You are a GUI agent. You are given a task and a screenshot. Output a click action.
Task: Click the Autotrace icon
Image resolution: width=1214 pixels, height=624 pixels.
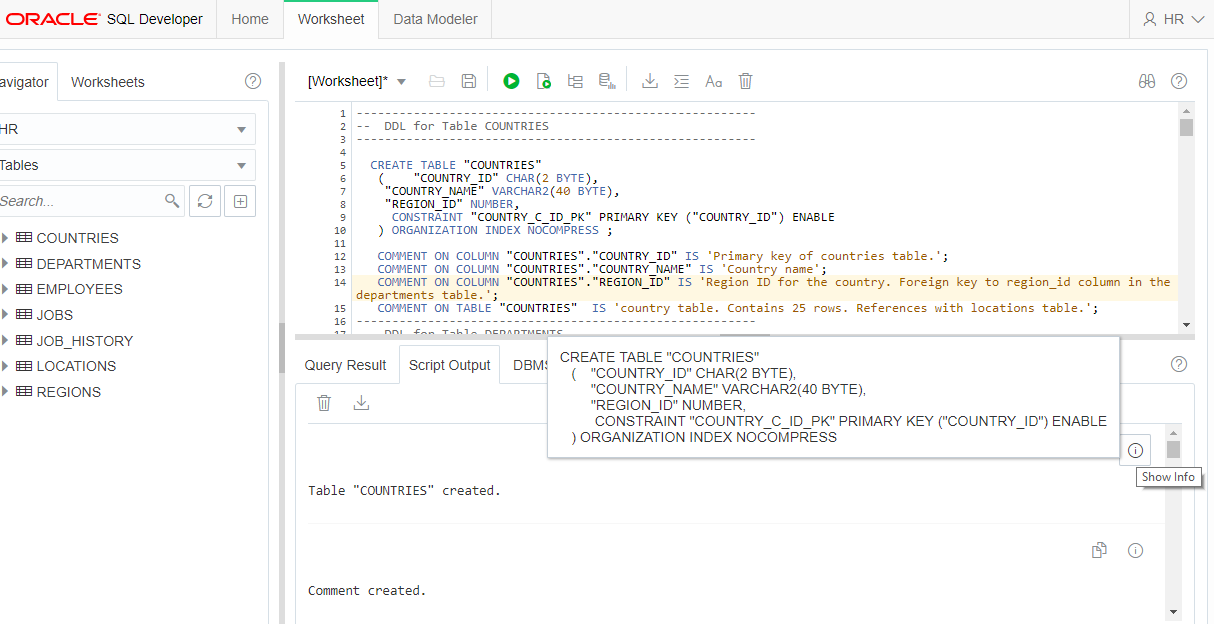606,81
